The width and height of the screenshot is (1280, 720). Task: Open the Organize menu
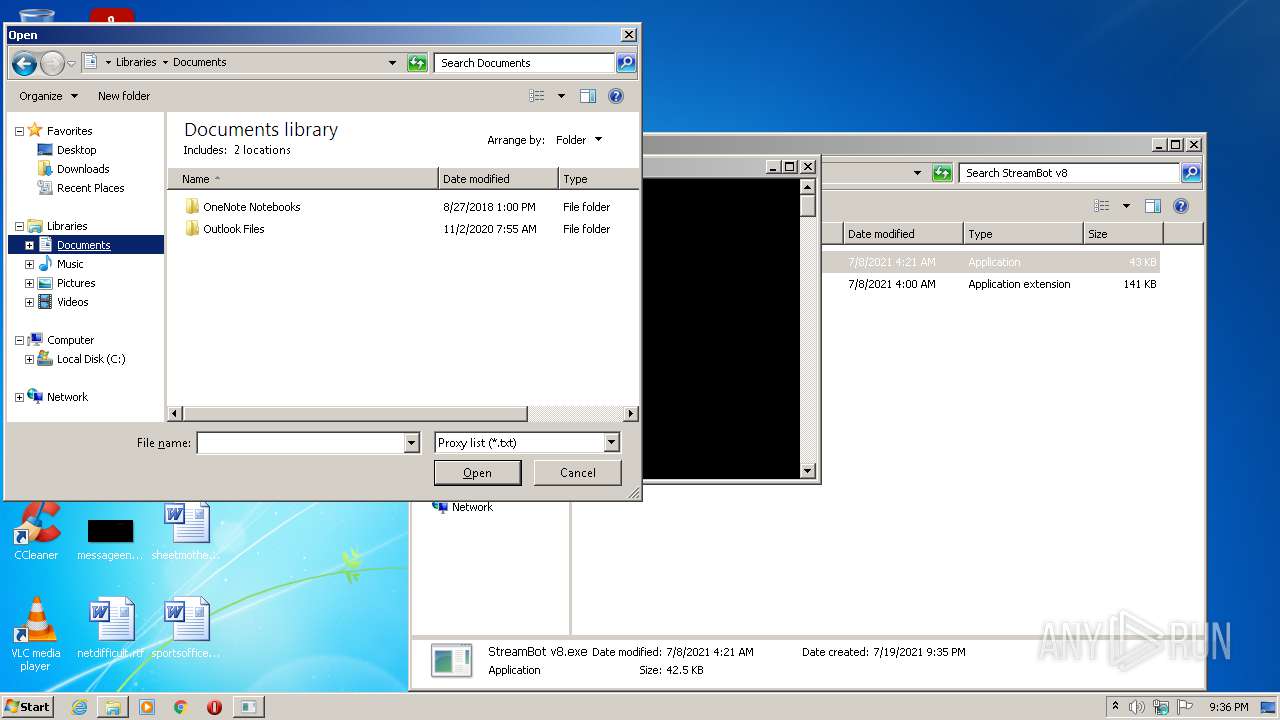[48, 96]
